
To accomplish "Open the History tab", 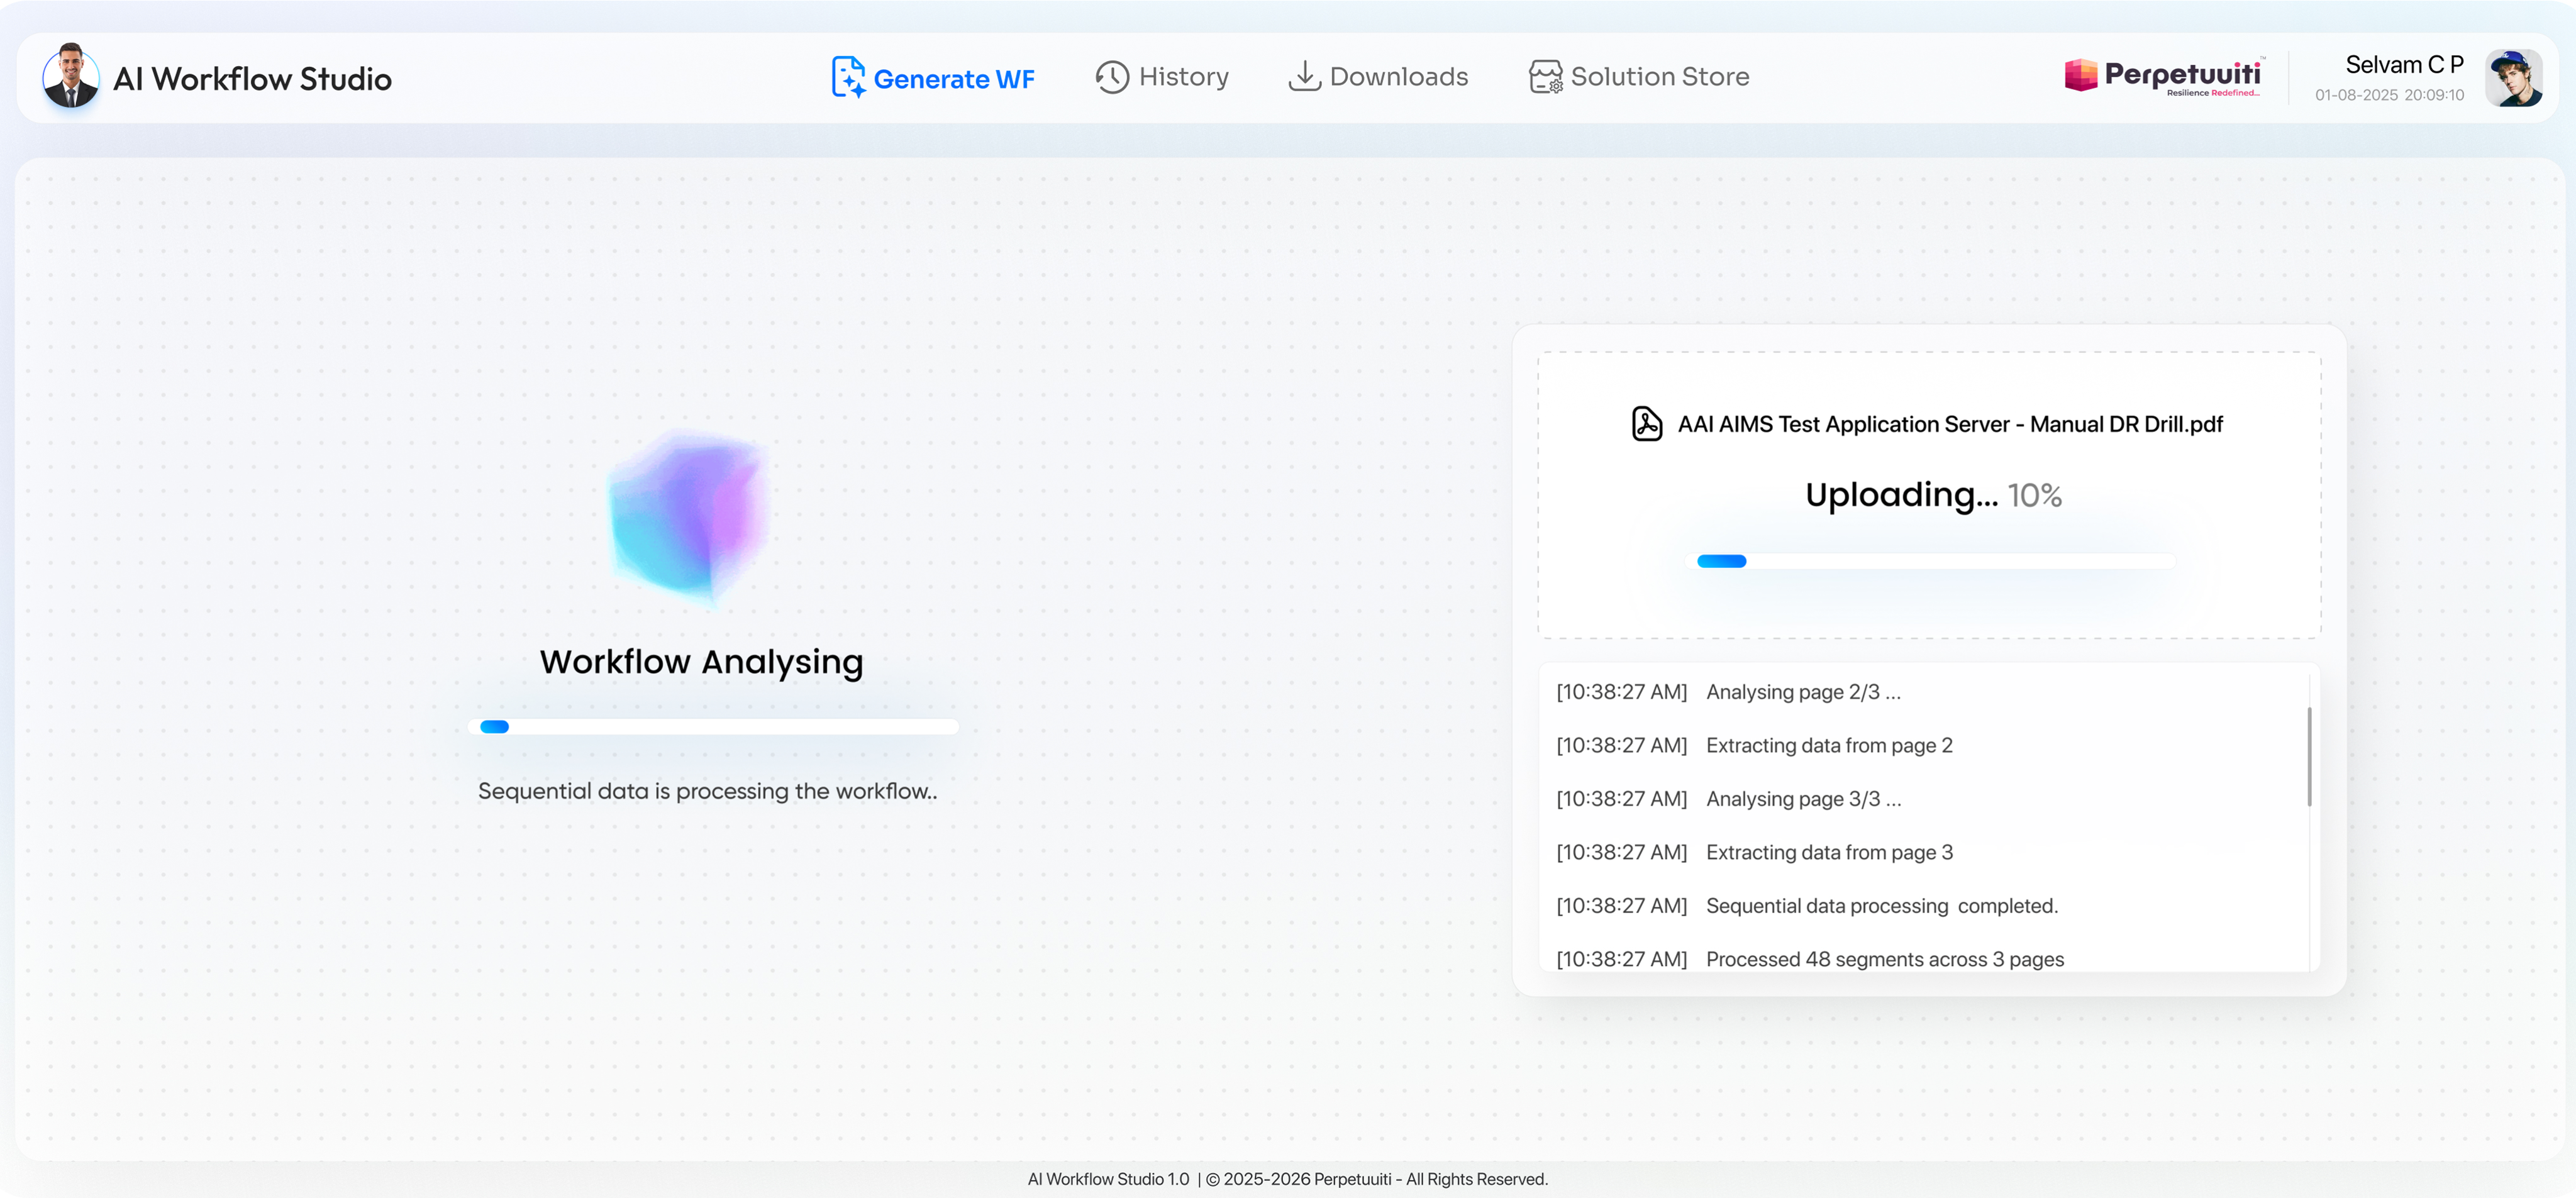I will pos(1183,77).
